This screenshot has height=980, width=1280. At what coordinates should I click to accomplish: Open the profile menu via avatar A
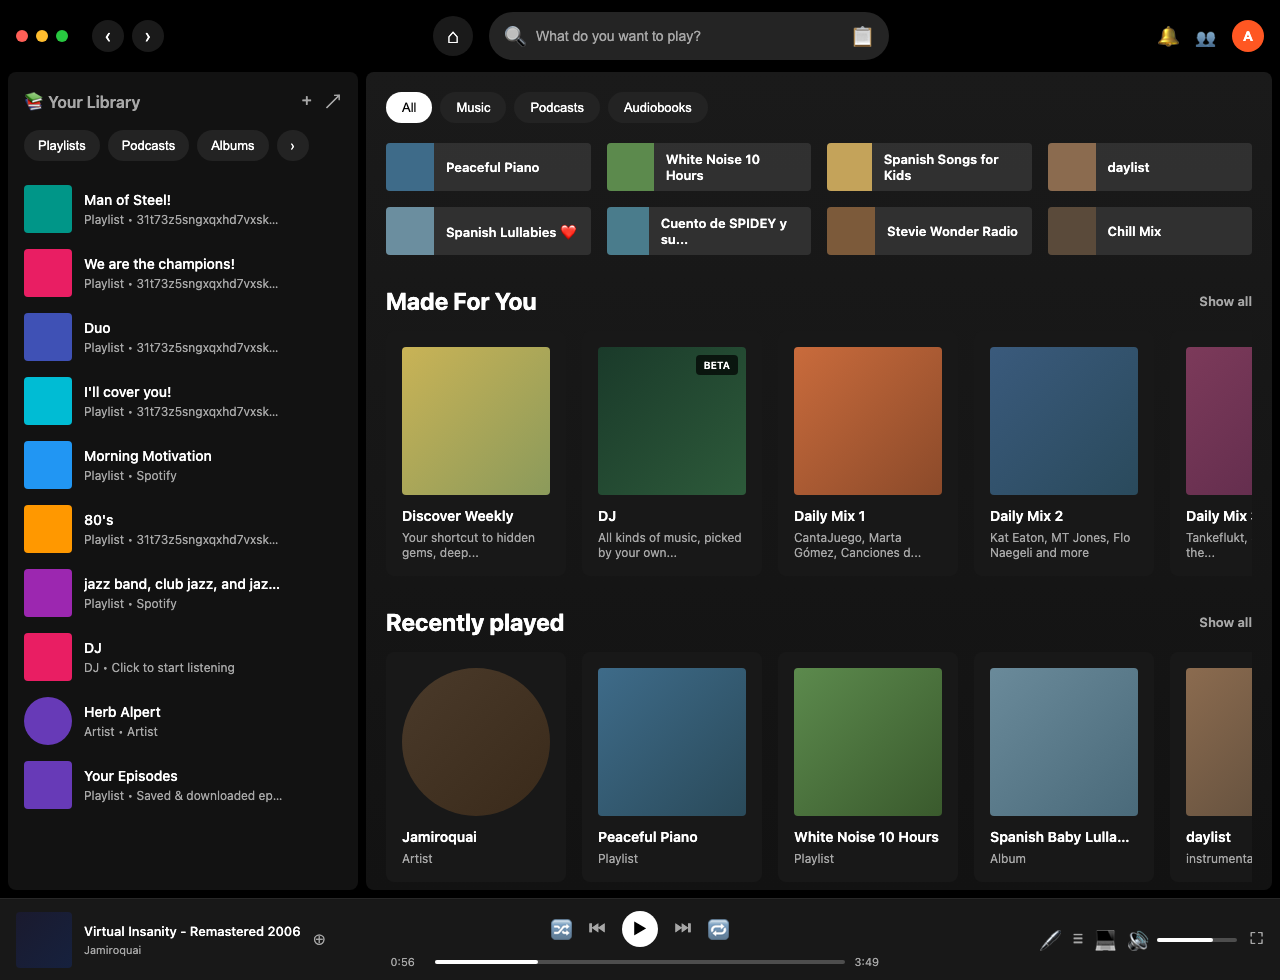1247,35
